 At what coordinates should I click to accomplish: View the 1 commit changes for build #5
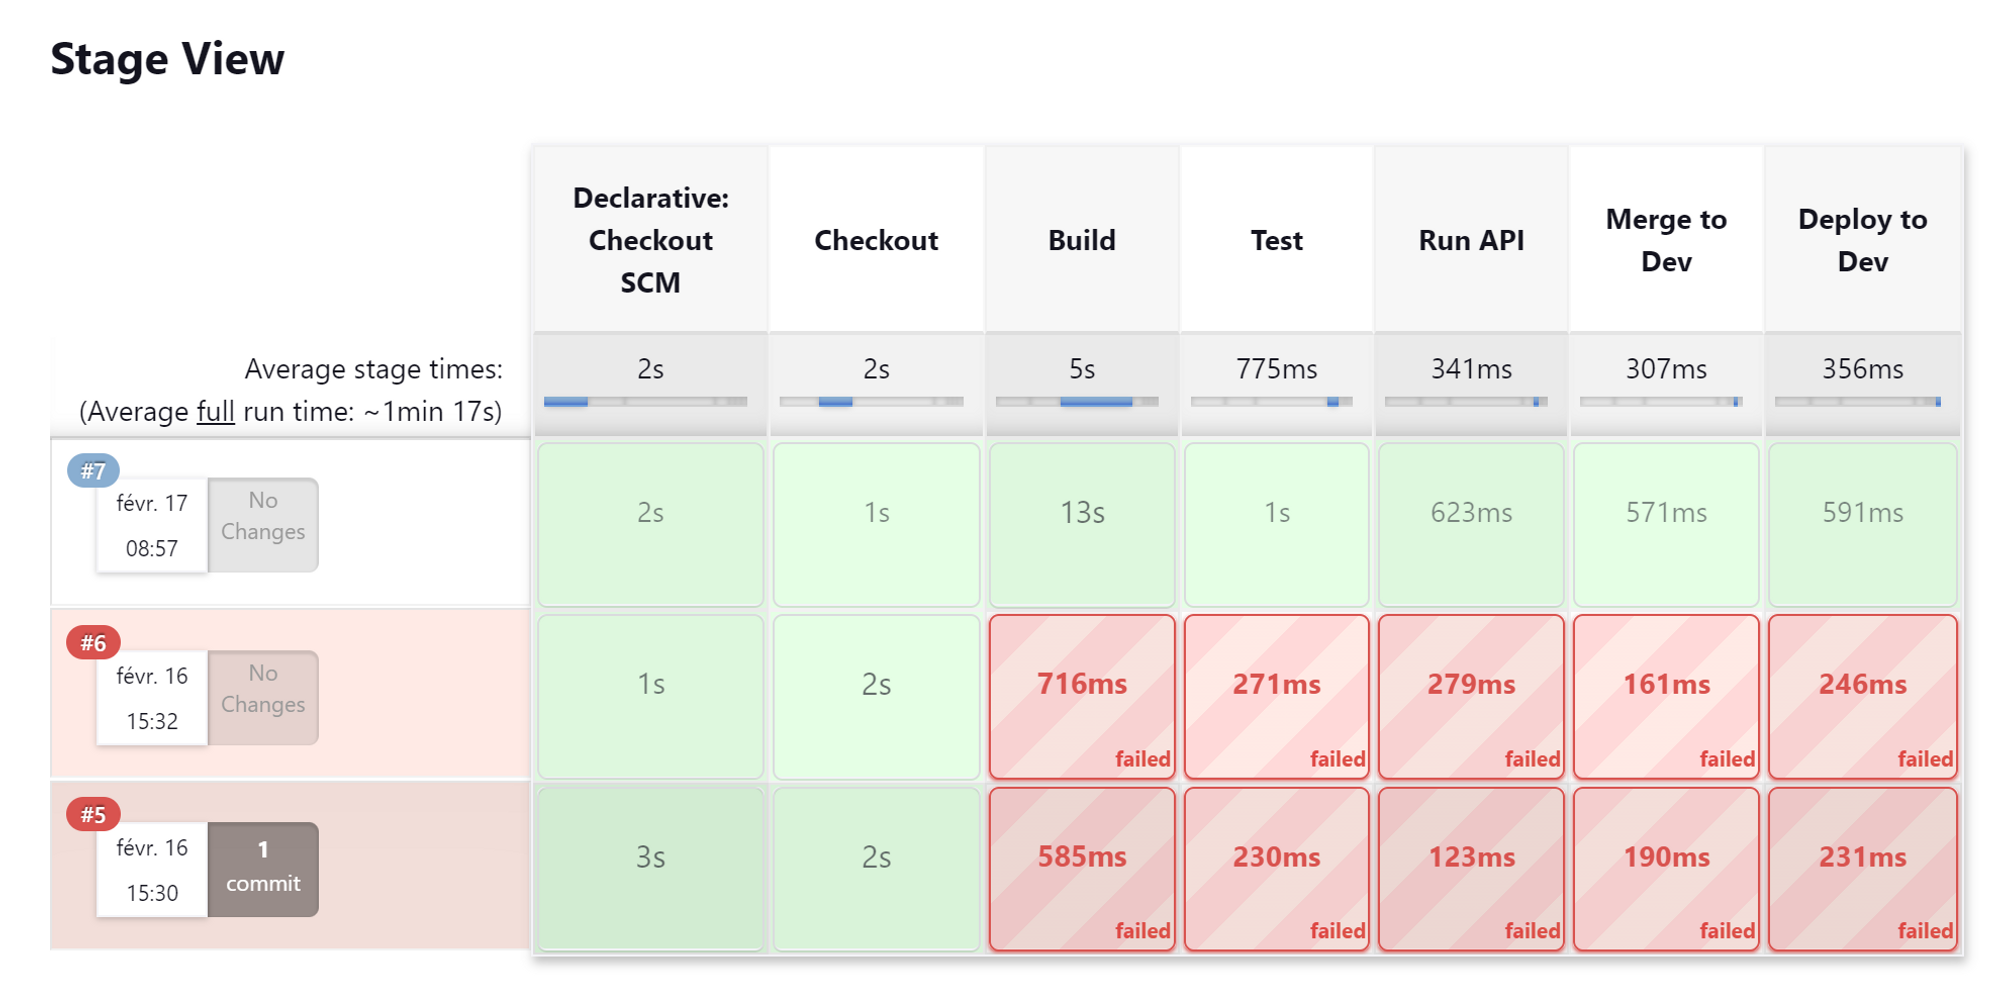point(263,869)
